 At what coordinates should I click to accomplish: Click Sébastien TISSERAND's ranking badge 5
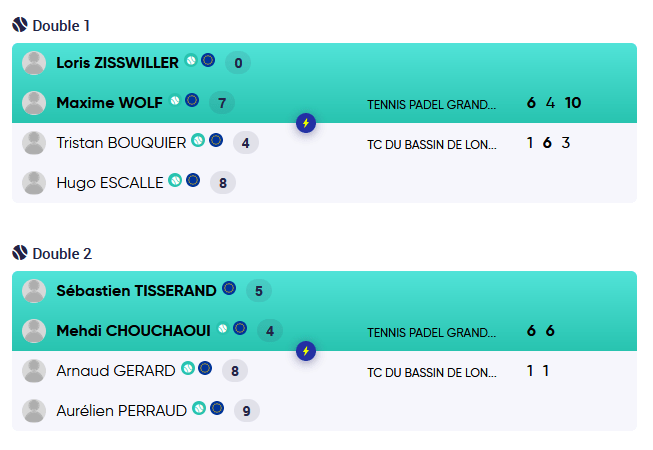point(259,291)
